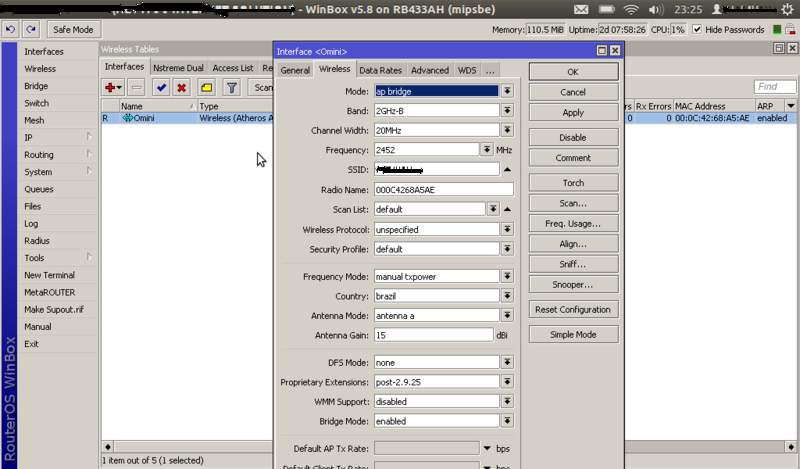
Task: Click the Find search box
Action: tap(774, 87)
